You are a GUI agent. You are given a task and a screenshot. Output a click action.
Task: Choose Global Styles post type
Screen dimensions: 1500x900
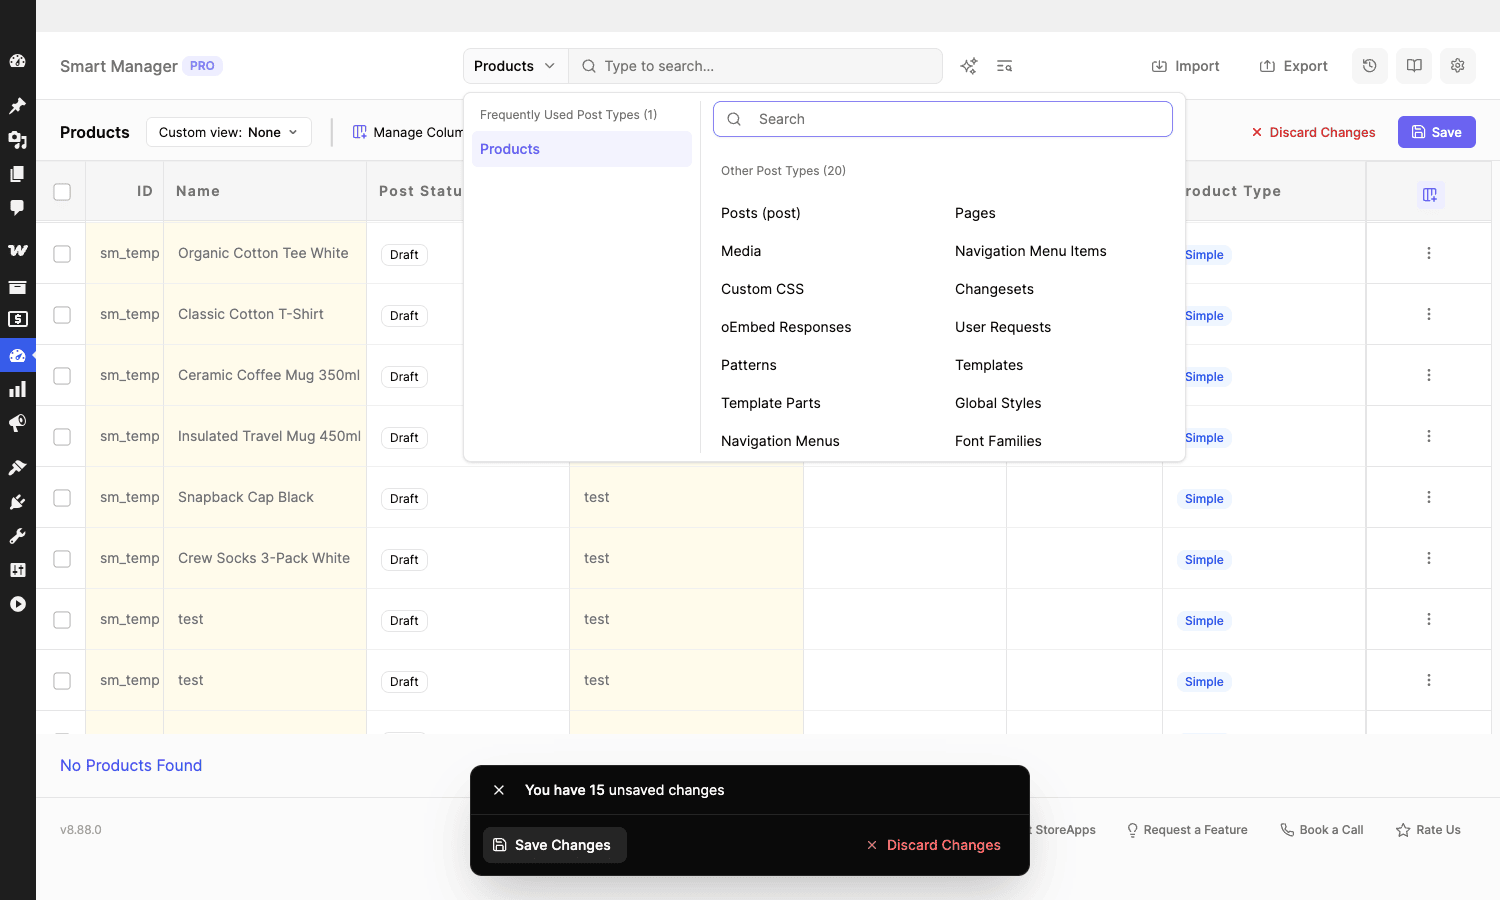(x=998, y=403)
